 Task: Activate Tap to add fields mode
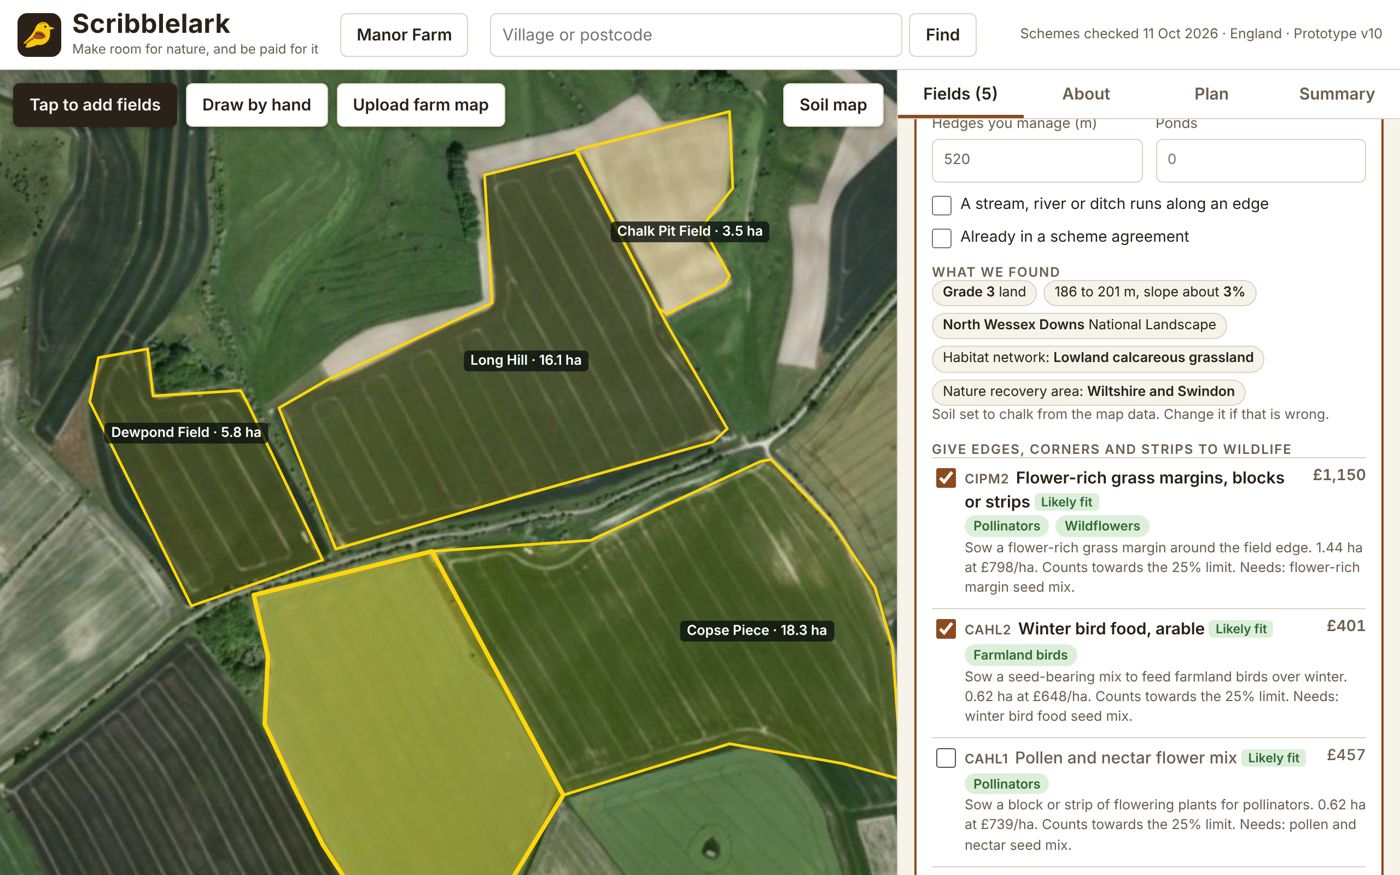pyautogui.click(x=95, y=105)
